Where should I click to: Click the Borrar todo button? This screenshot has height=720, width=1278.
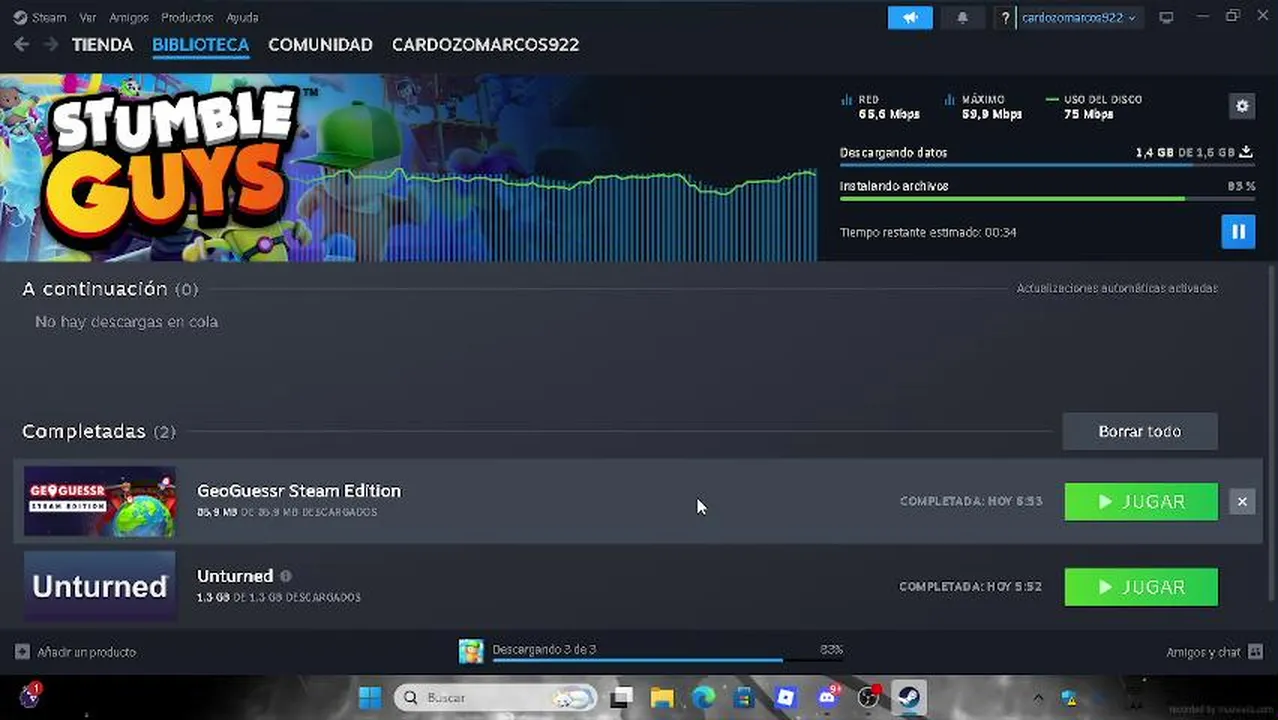[x=1140, y=431]
